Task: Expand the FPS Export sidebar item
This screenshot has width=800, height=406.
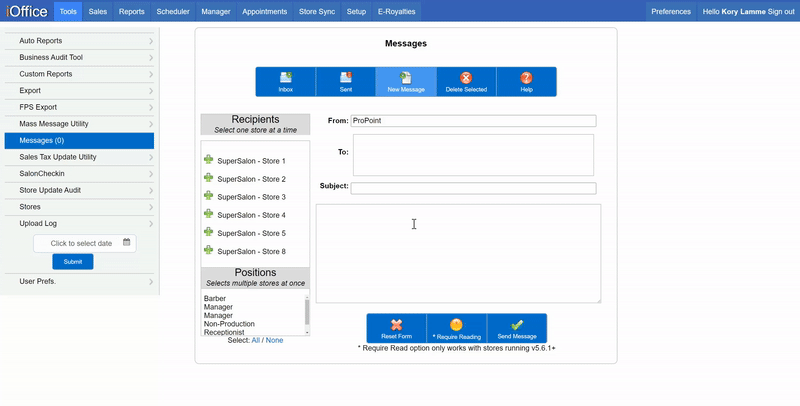Action: coord(79,107)
